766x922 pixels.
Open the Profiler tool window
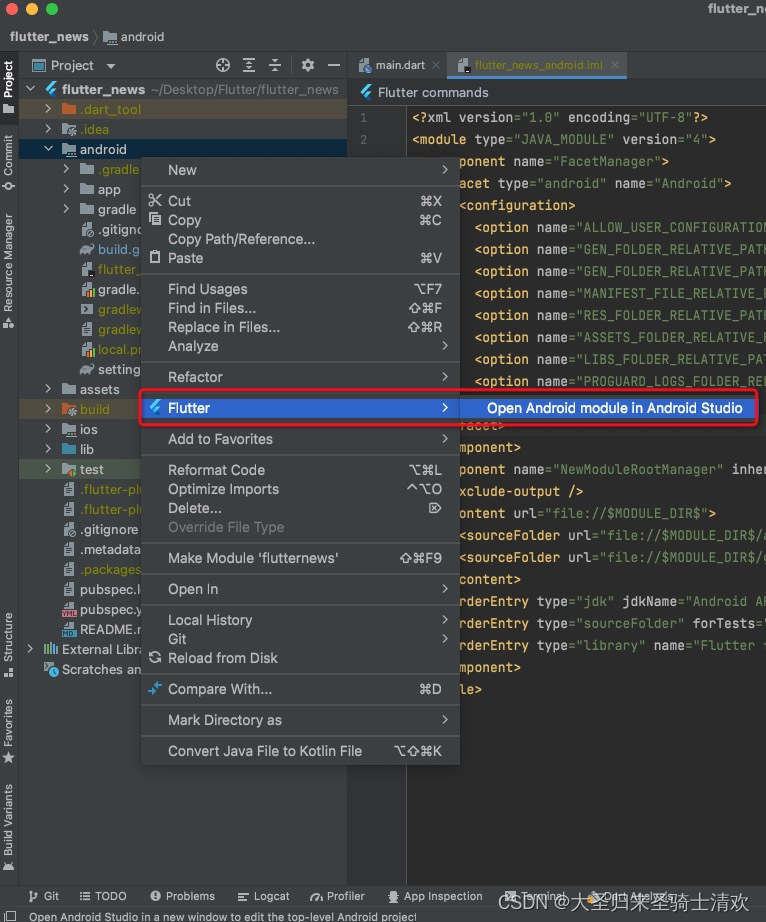(x=337, y=896)
